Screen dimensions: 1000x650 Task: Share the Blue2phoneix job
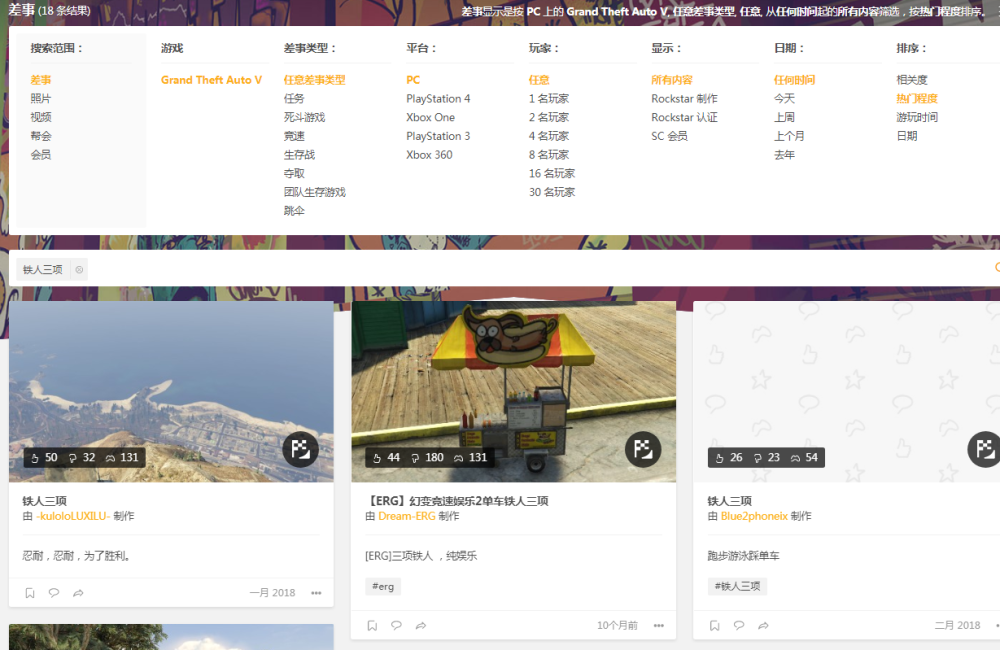coord(763,626)
